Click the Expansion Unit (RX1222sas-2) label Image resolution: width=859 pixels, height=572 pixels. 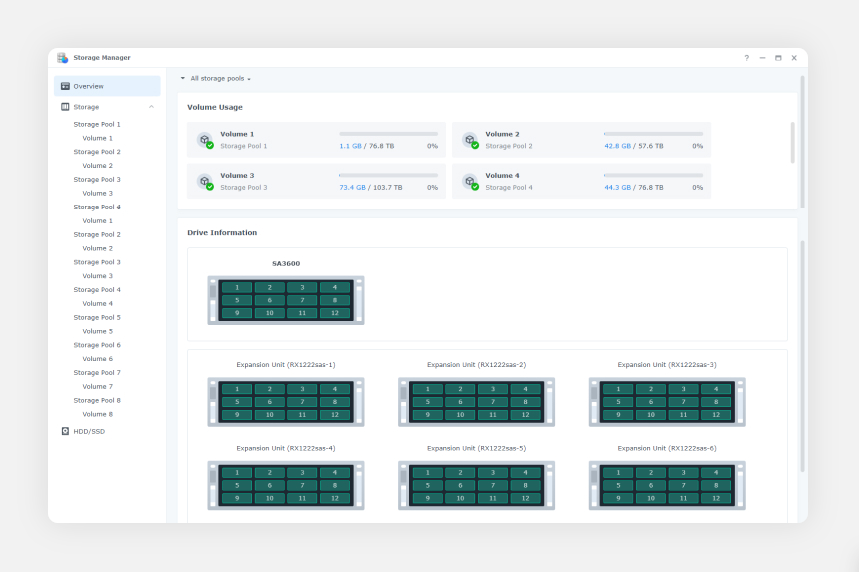[x=477, y=365]
